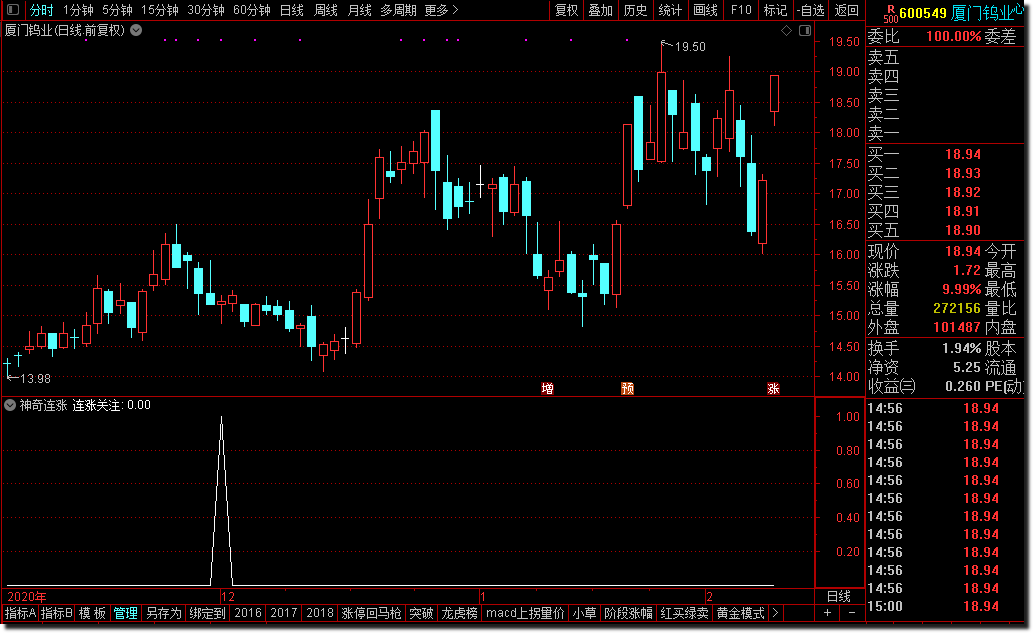This screenshot has width=1034, height=633.
Task: Open the 统计 statistics button
Action: tap(671, 10)
